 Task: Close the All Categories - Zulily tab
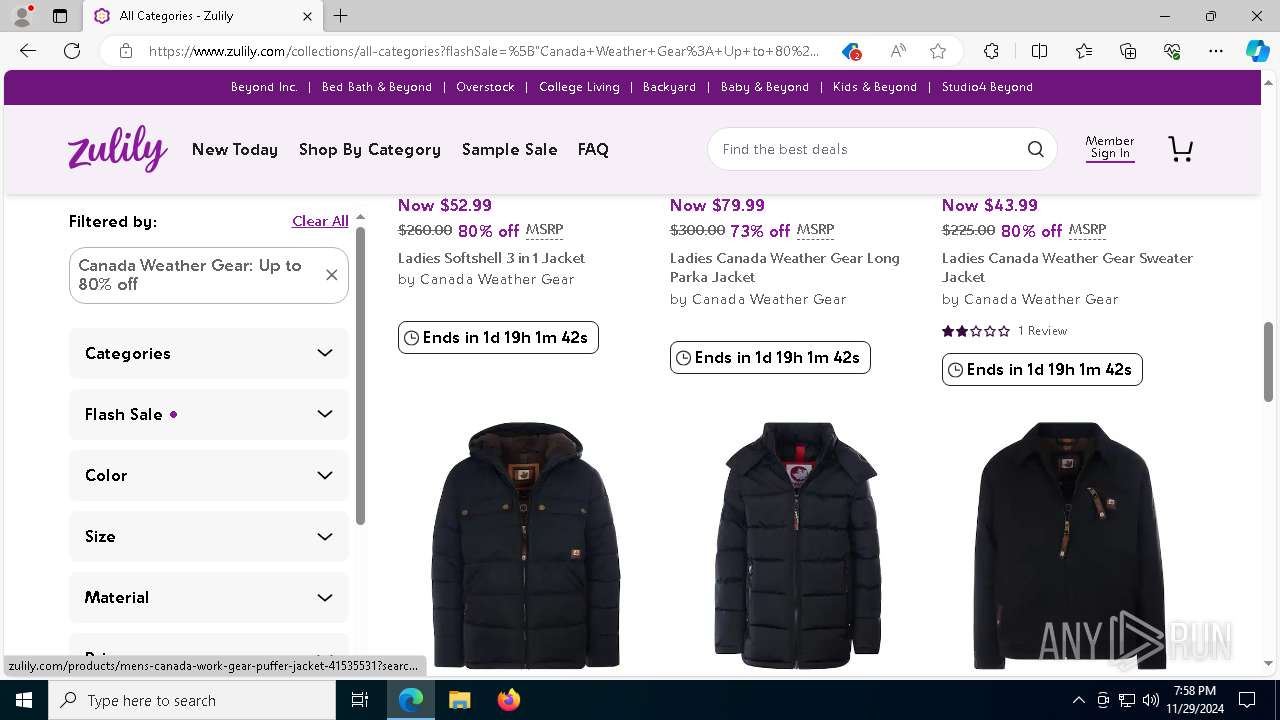tap(307, 16)
